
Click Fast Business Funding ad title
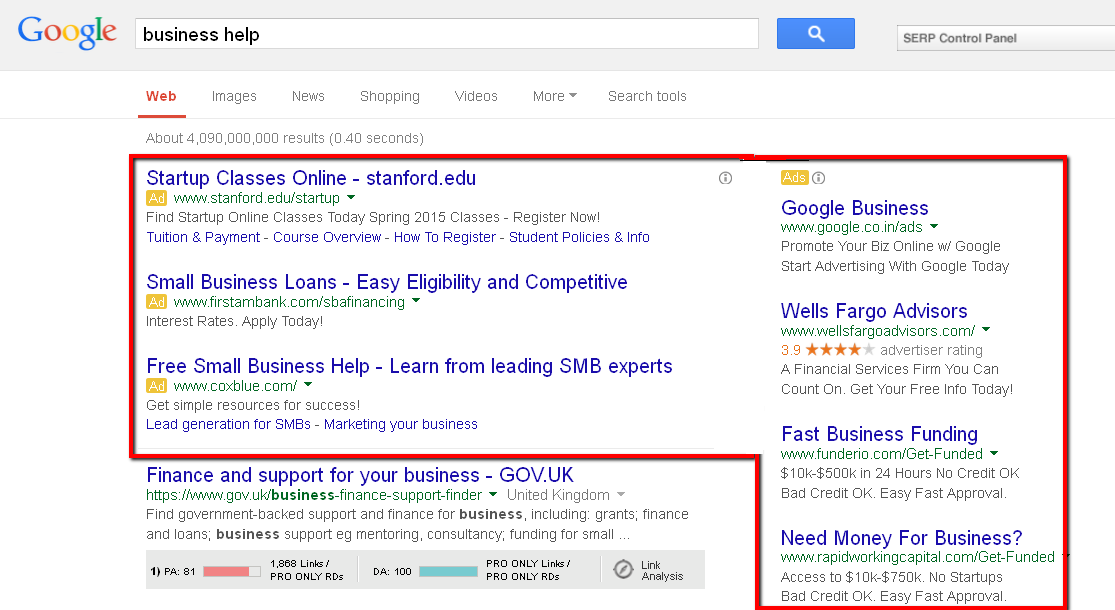[x=879, y=434]
